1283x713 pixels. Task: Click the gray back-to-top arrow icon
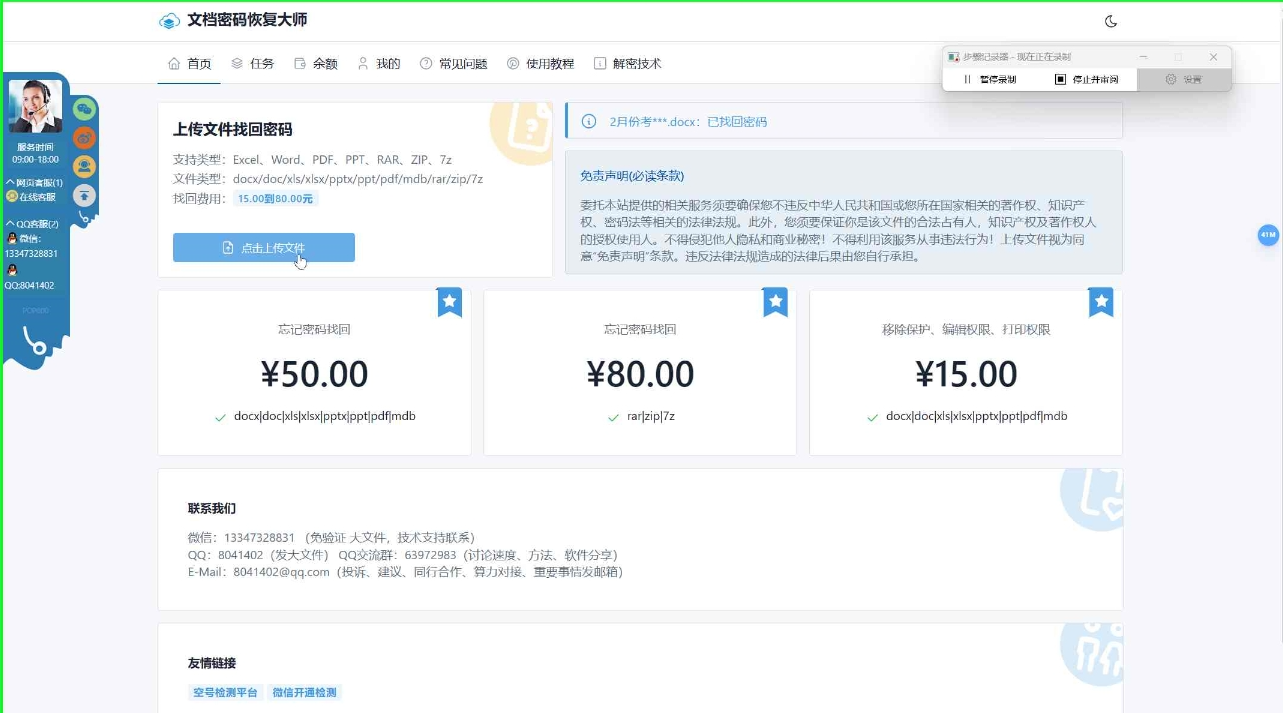point(85,196)
